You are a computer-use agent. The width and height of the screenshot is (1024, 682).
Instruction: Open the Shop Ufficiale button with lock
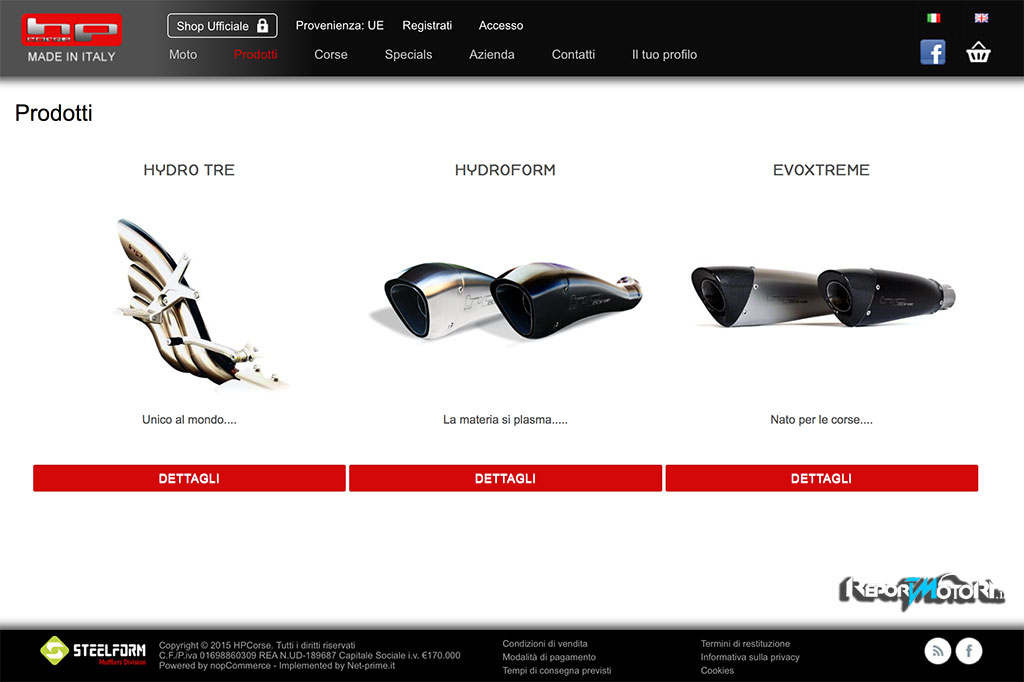(222, 26)
